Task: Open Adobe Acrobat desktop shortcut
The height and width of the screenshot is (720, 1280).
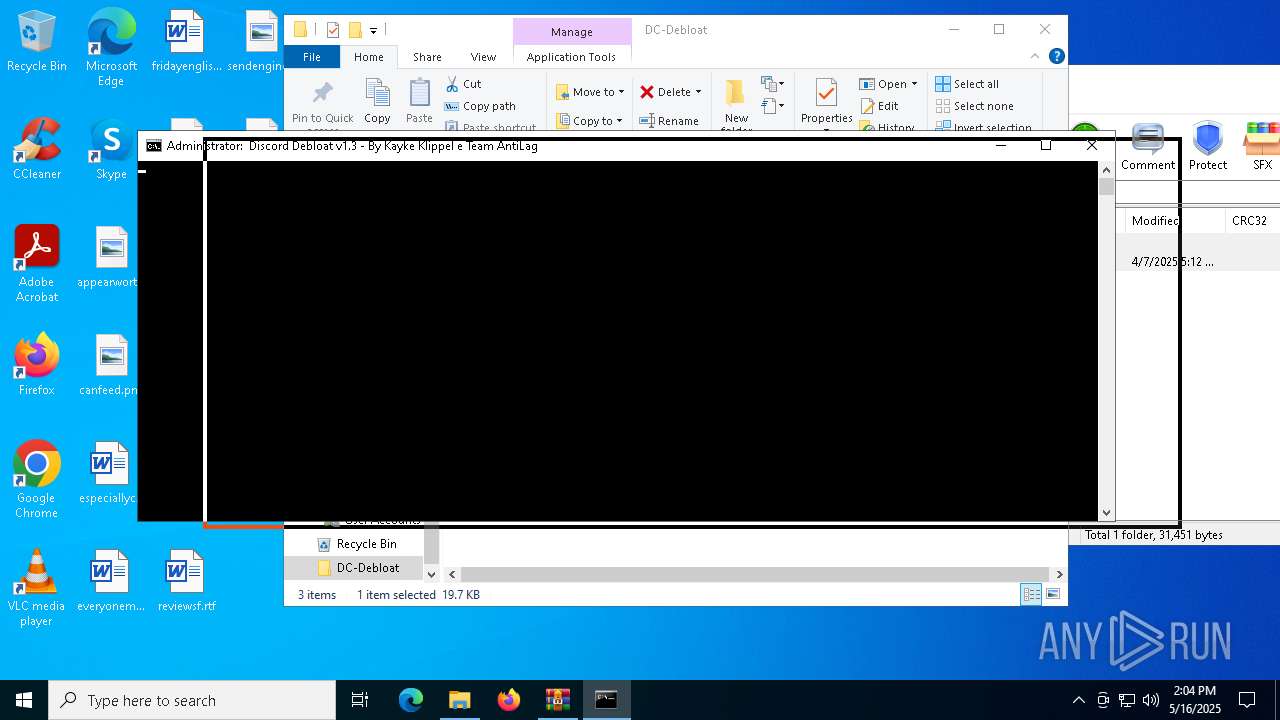Action: [x=37, y=264]
